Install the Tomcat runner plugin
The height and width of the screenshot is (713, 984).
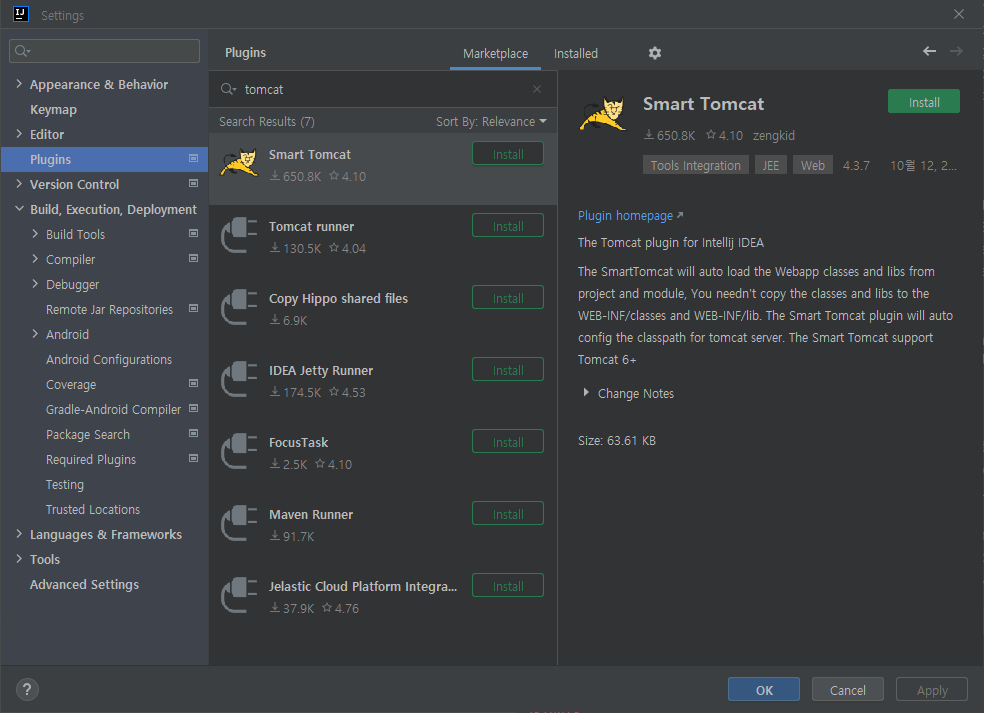pos(508,226)
